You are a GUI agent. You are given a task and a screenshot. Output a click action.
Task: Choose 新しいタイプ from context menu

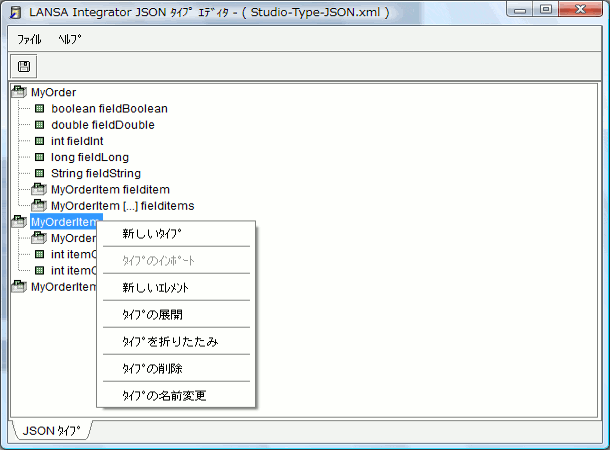176,233
